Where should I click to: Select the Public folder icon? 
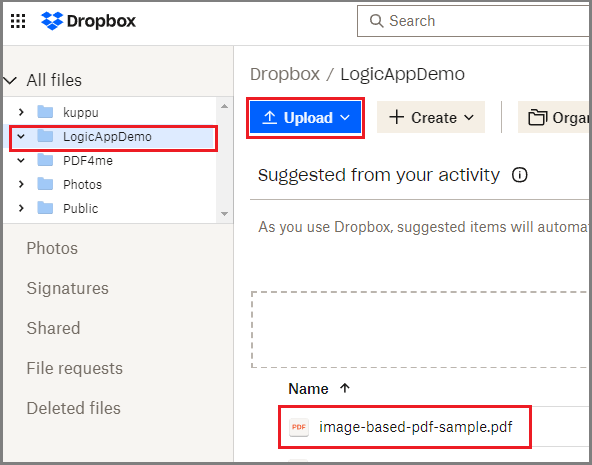click(45, 208)
